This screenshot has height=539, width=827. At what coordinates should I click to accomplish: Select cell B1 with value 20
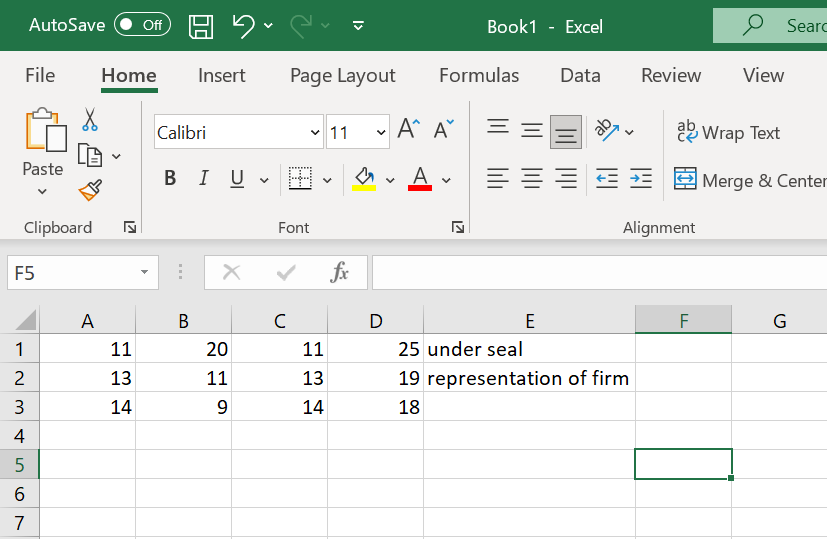point(184,349)
